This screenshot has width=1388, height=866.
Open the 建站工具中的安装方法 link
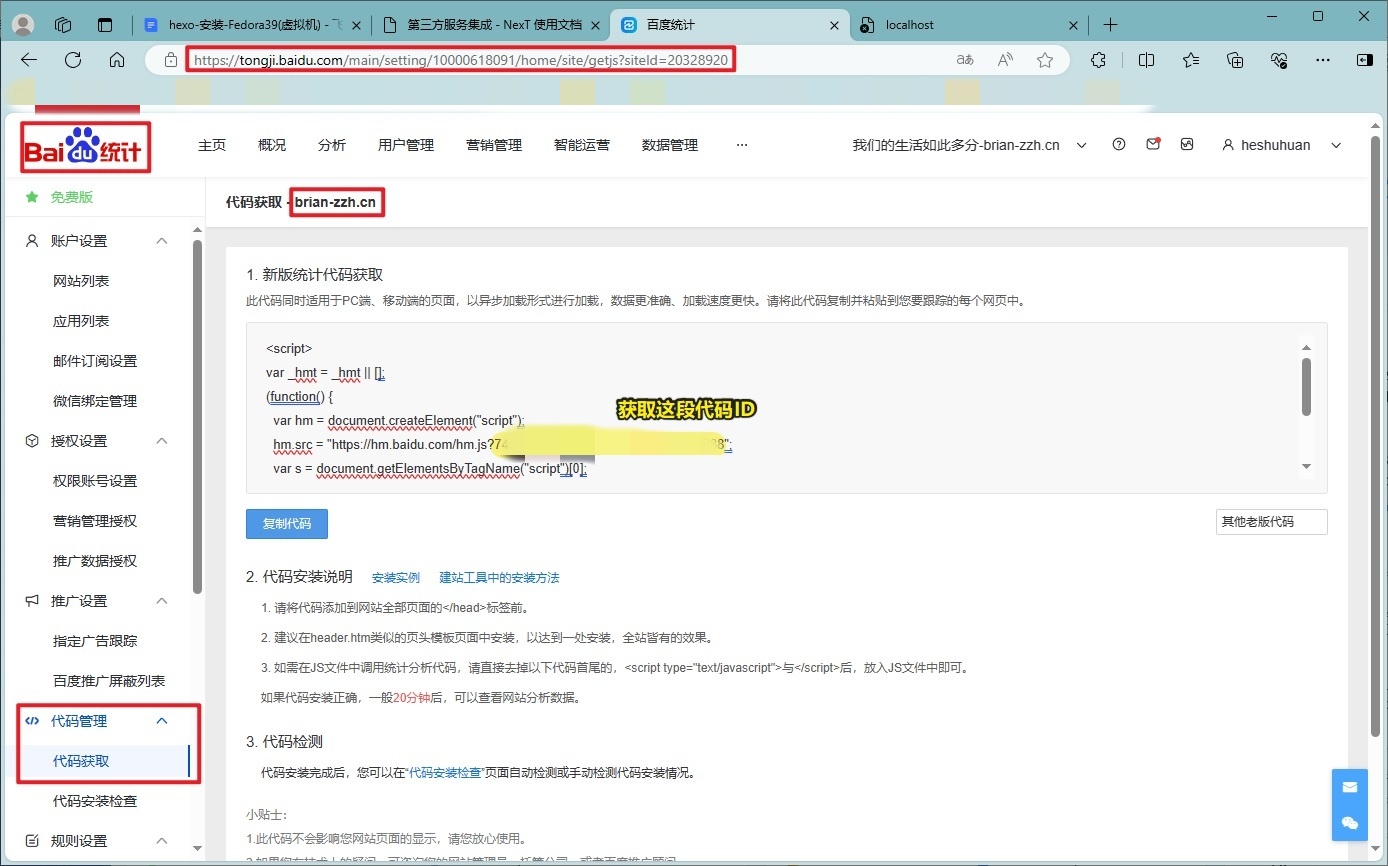click(499, 578)
